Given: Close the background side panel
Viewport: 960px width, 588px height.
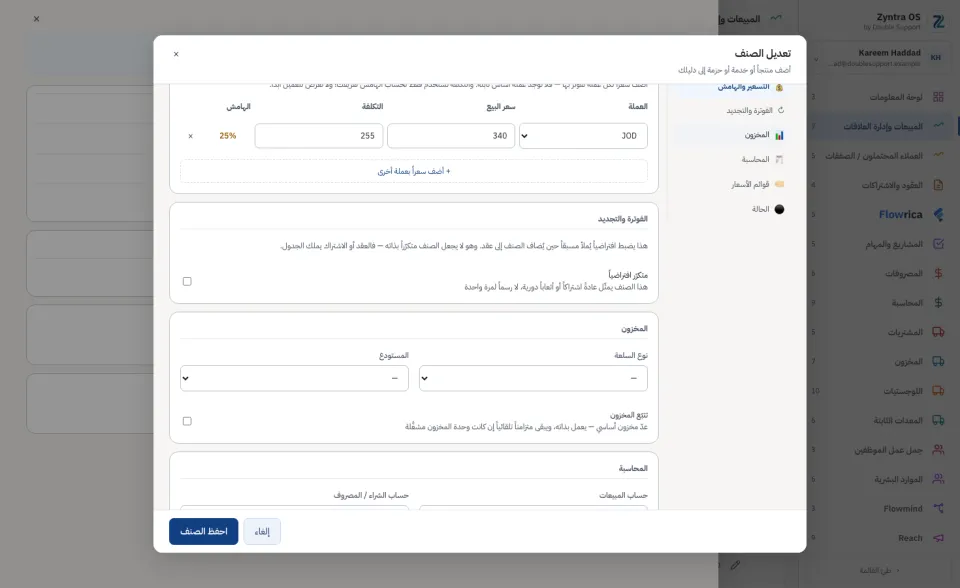Looking at the screenshot, I should coord(37,19).
